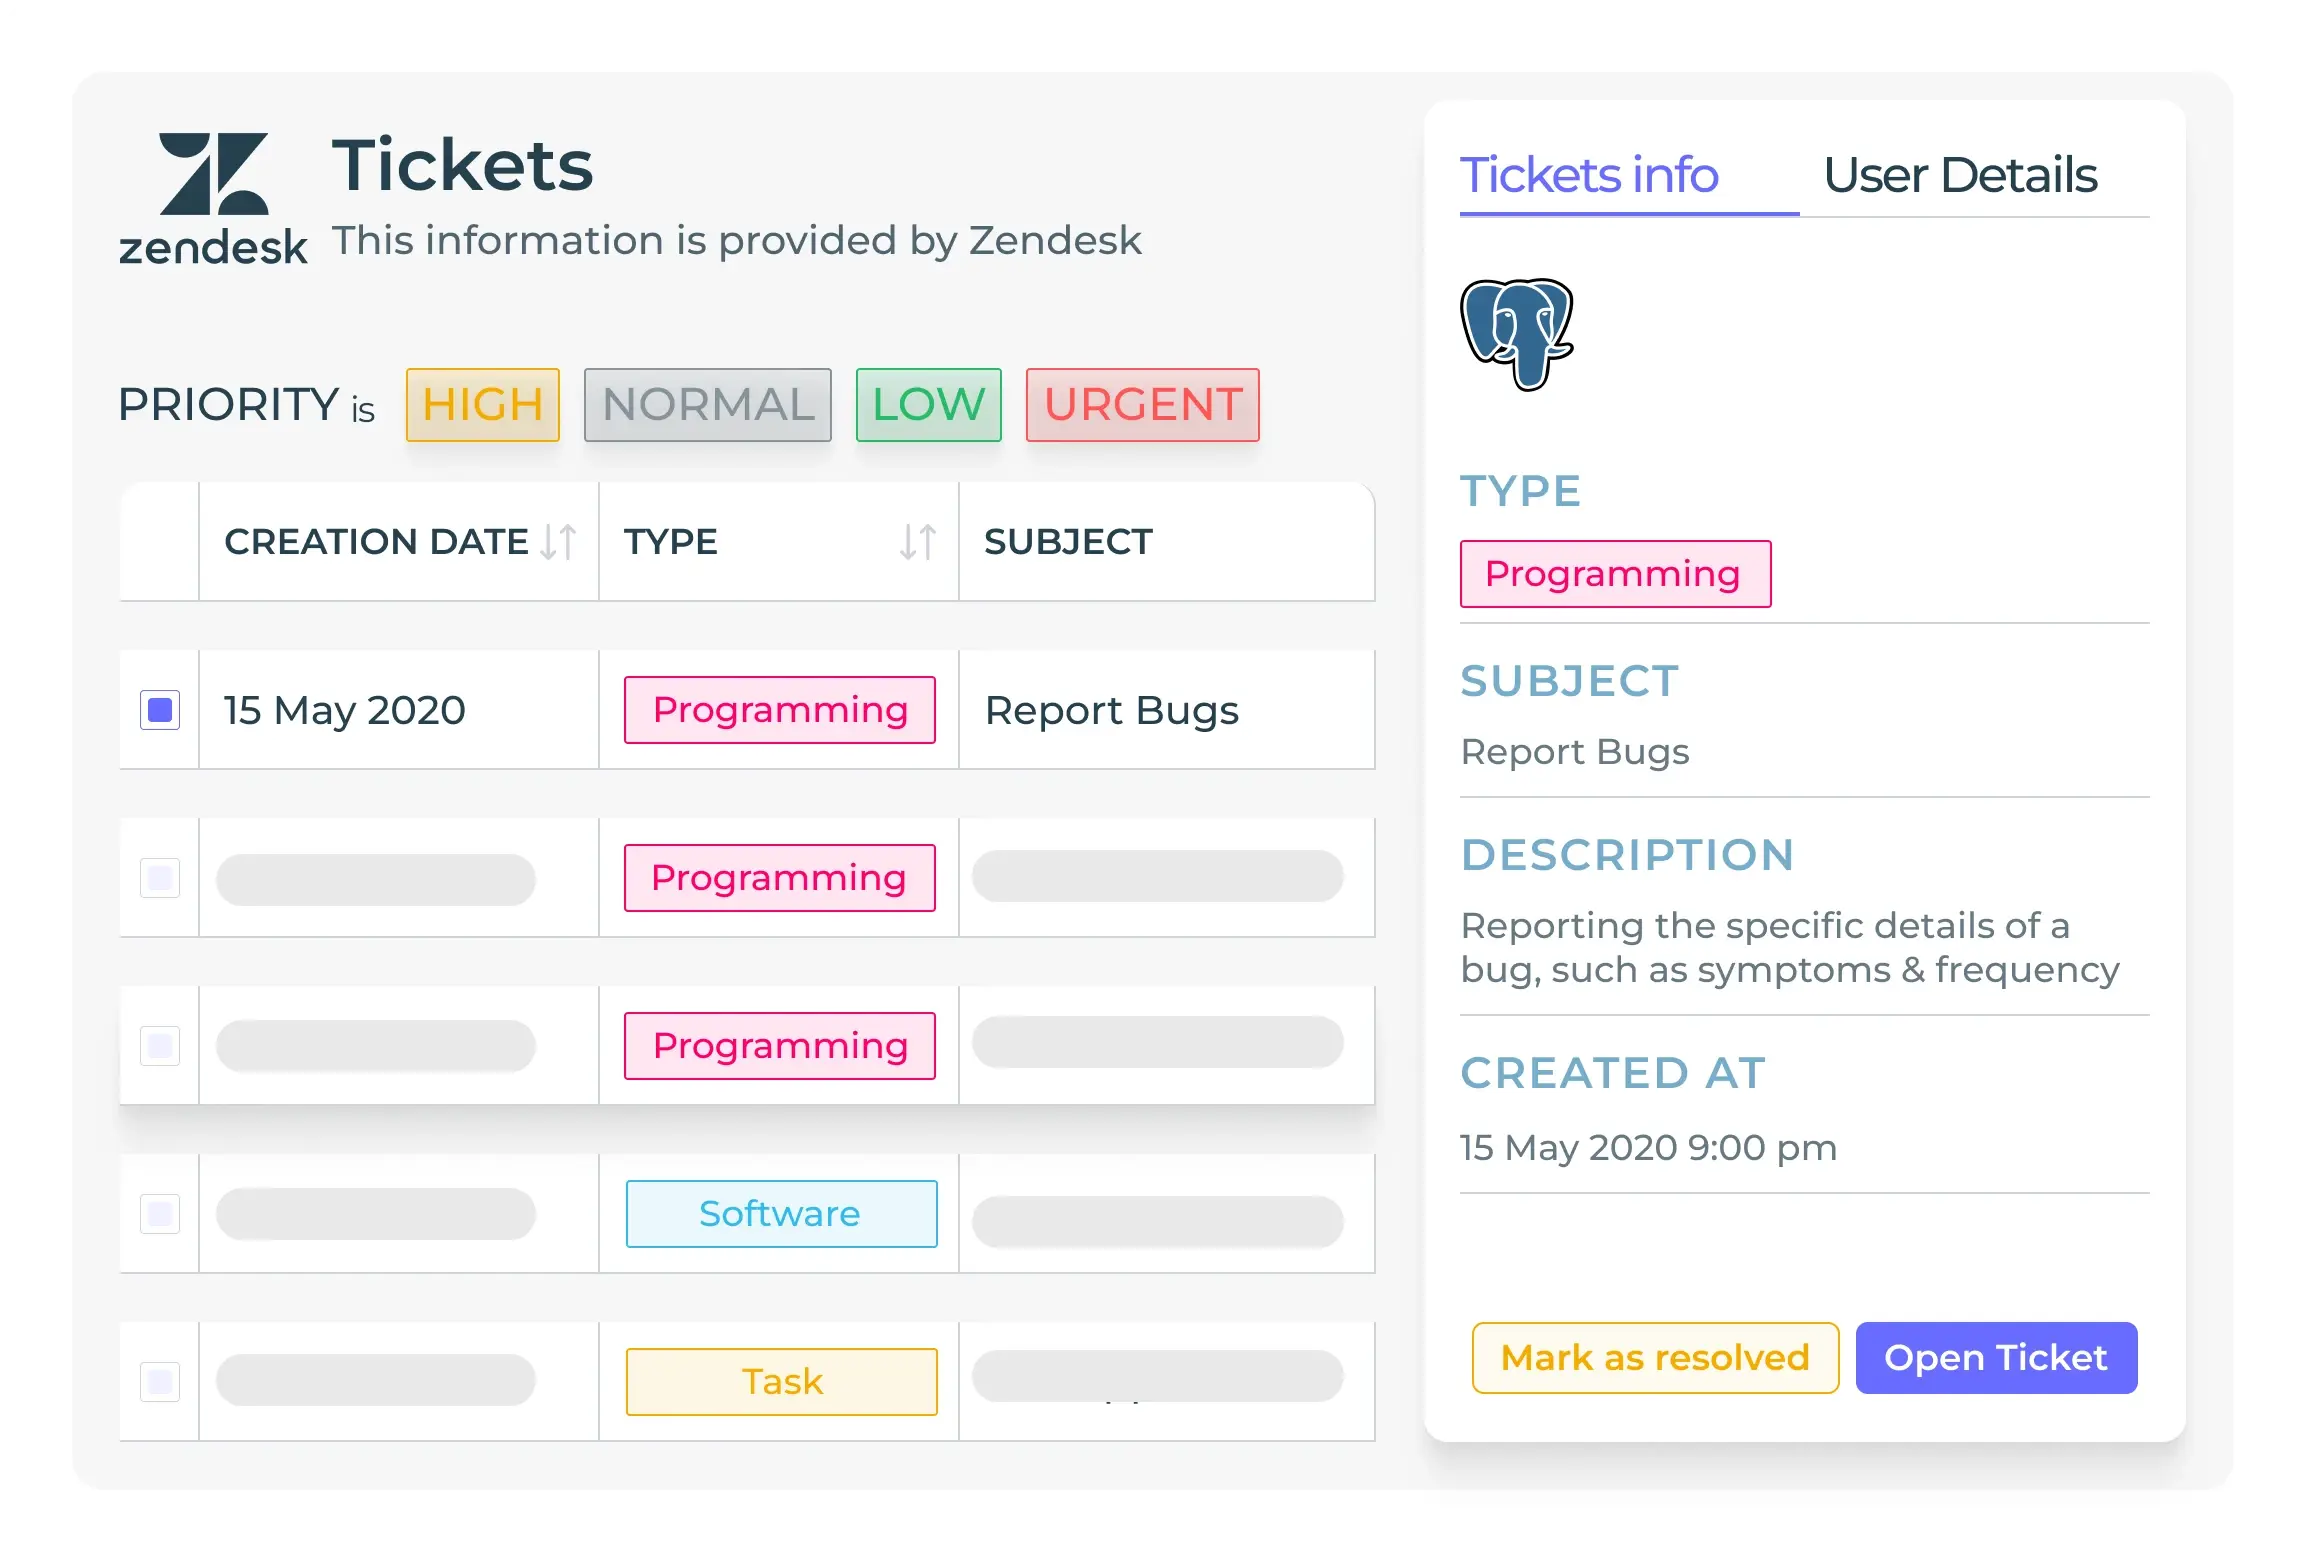The width and height of the screenshot is (2306, 1562).
Task: Filter by NORMAL priority tag
Action: point(708,405)
